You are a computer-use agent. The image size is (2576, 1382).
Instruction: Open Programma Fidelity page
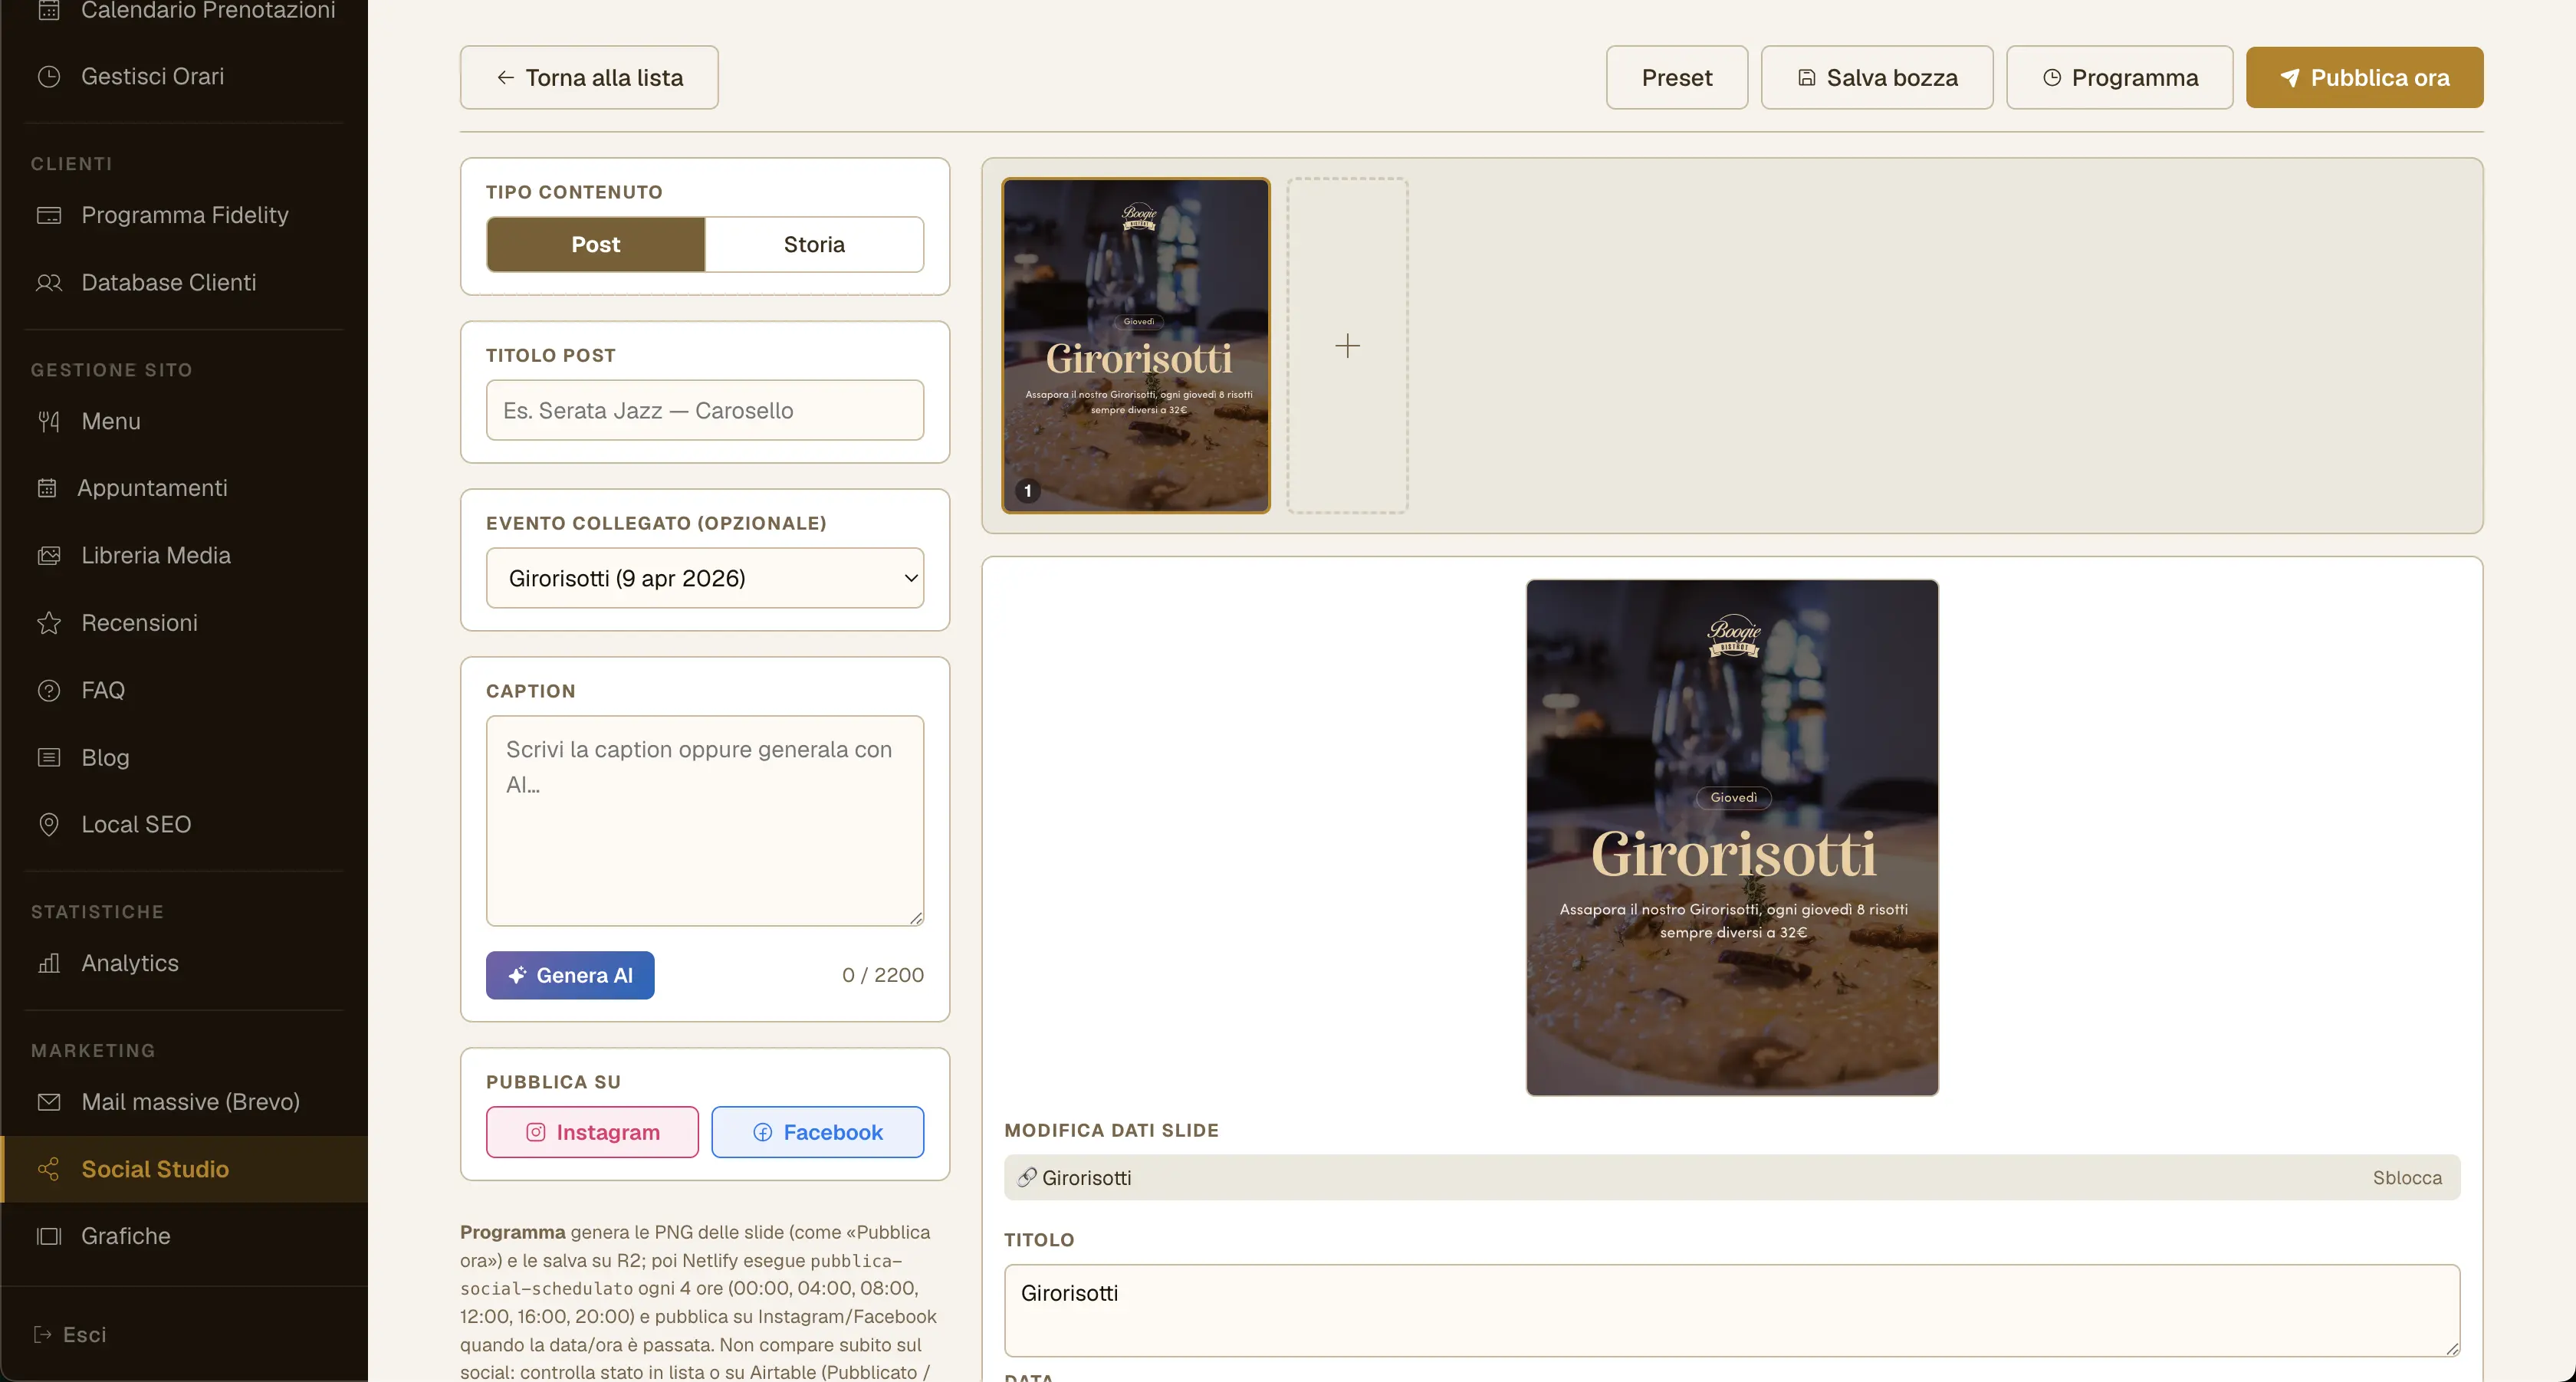pos(184,215)
